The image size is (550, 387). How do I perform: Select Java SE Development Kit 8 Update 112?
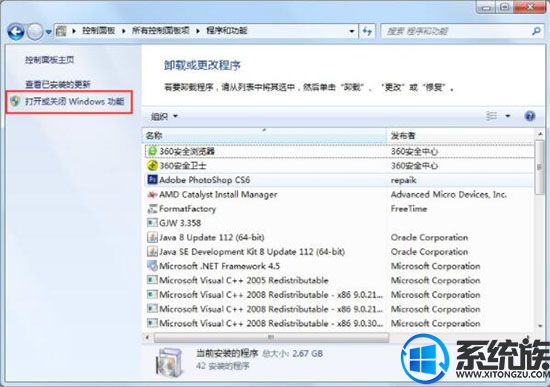(339, 252)
